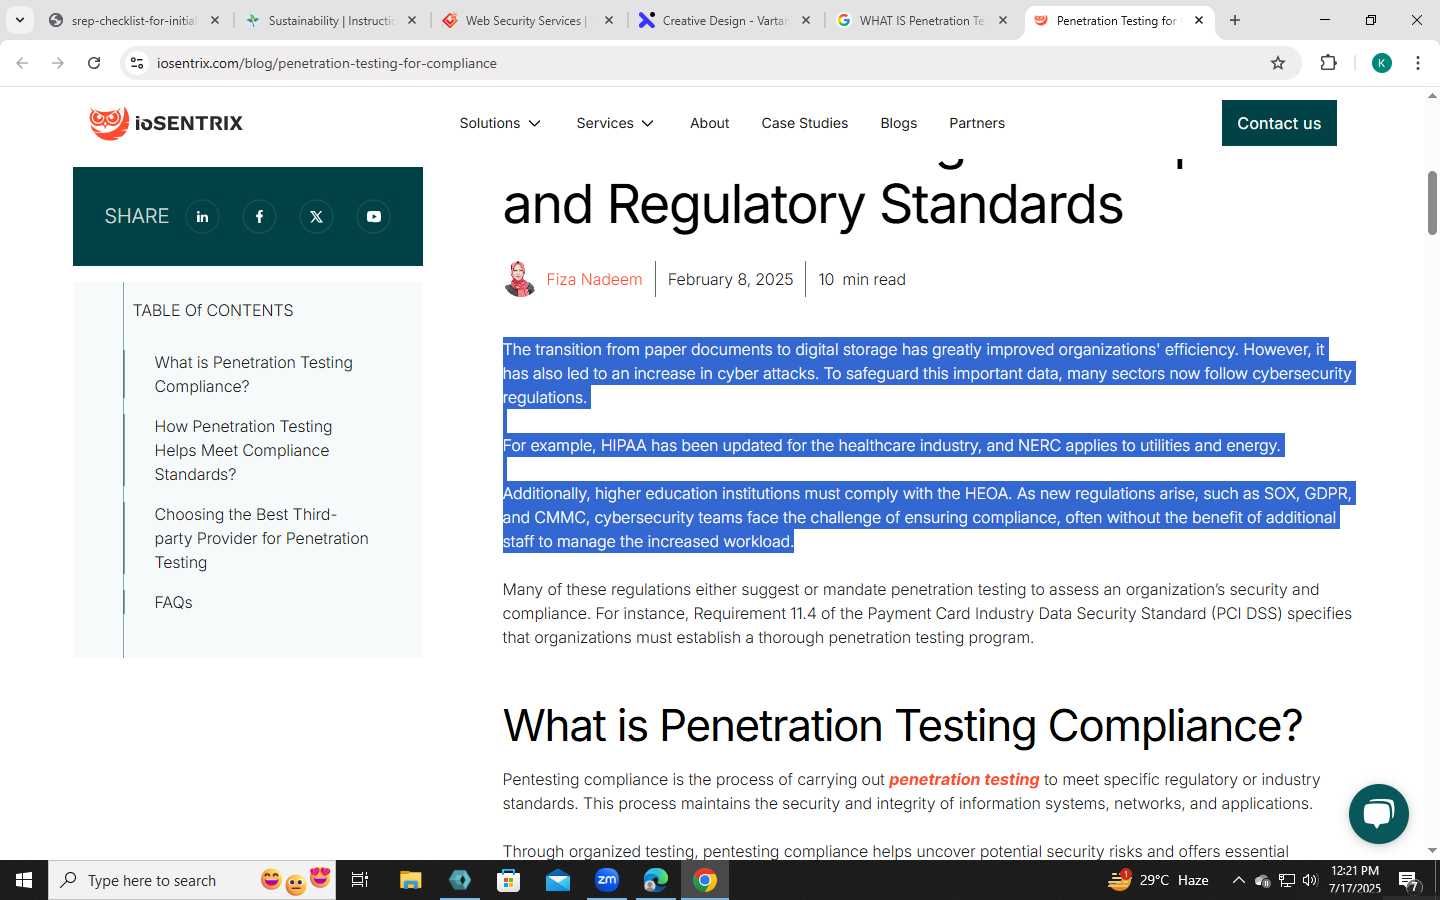Open Microsoft Store from taskbar

pos(508,880)
